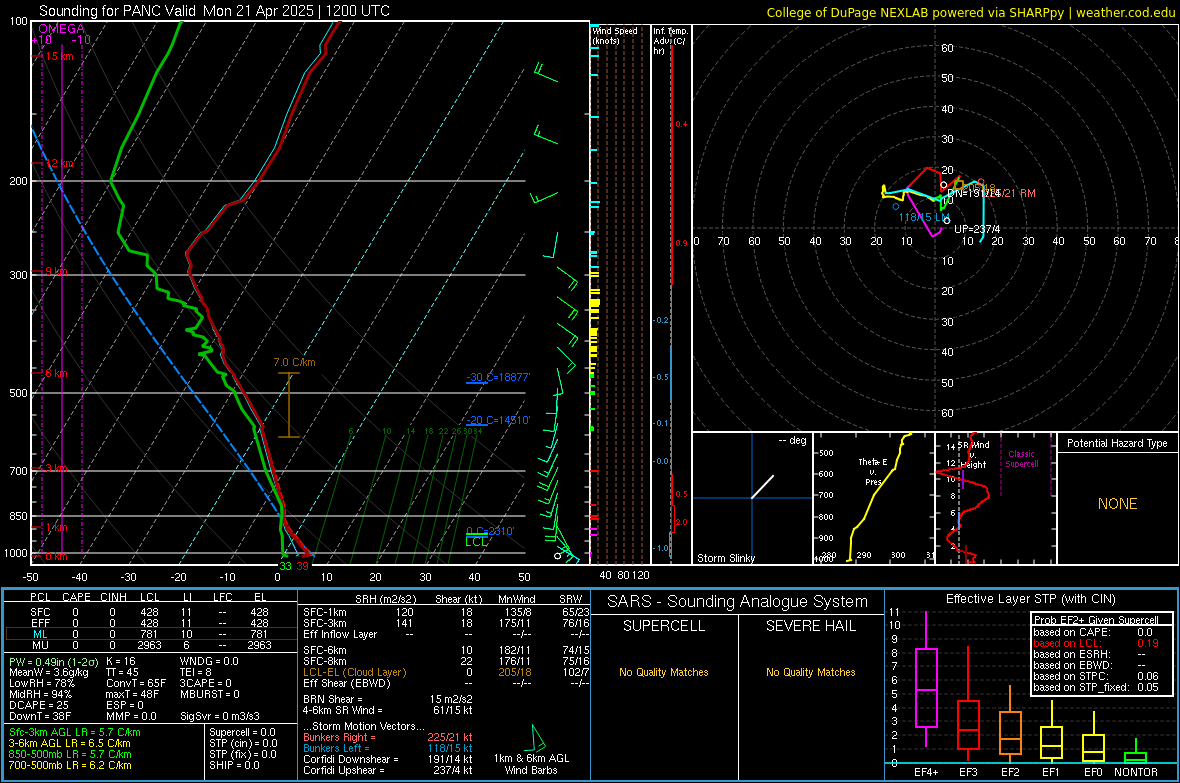Click the Storm Slinky panel label

pyautogui.click(x=725, y=558)
